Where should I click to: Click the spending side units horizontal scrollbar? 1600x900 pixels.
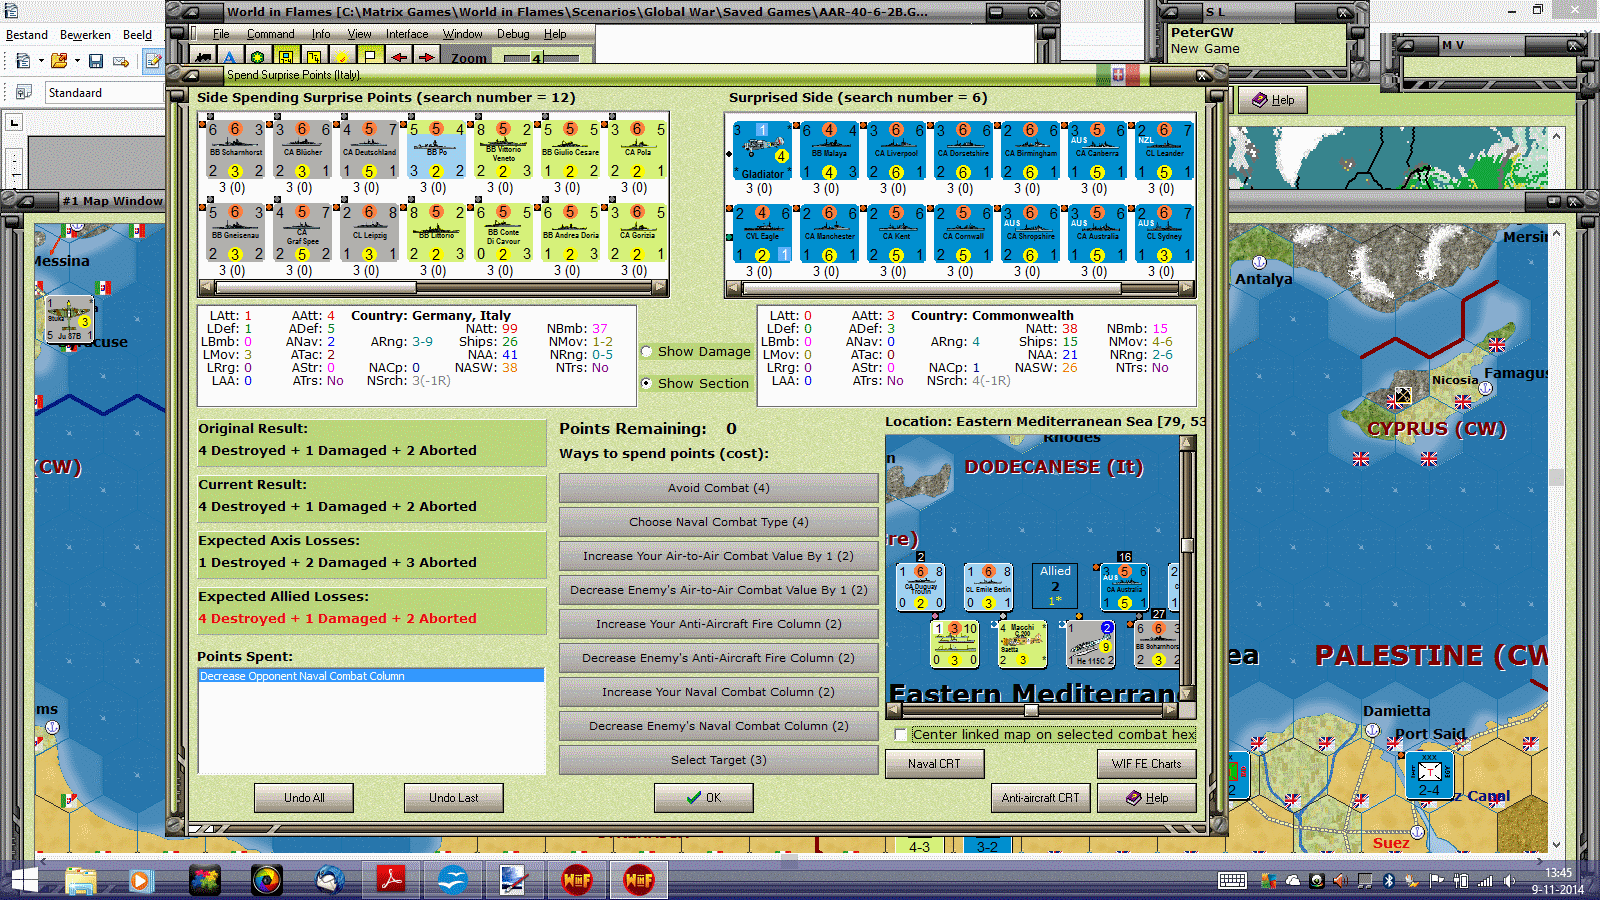[434, 288]
